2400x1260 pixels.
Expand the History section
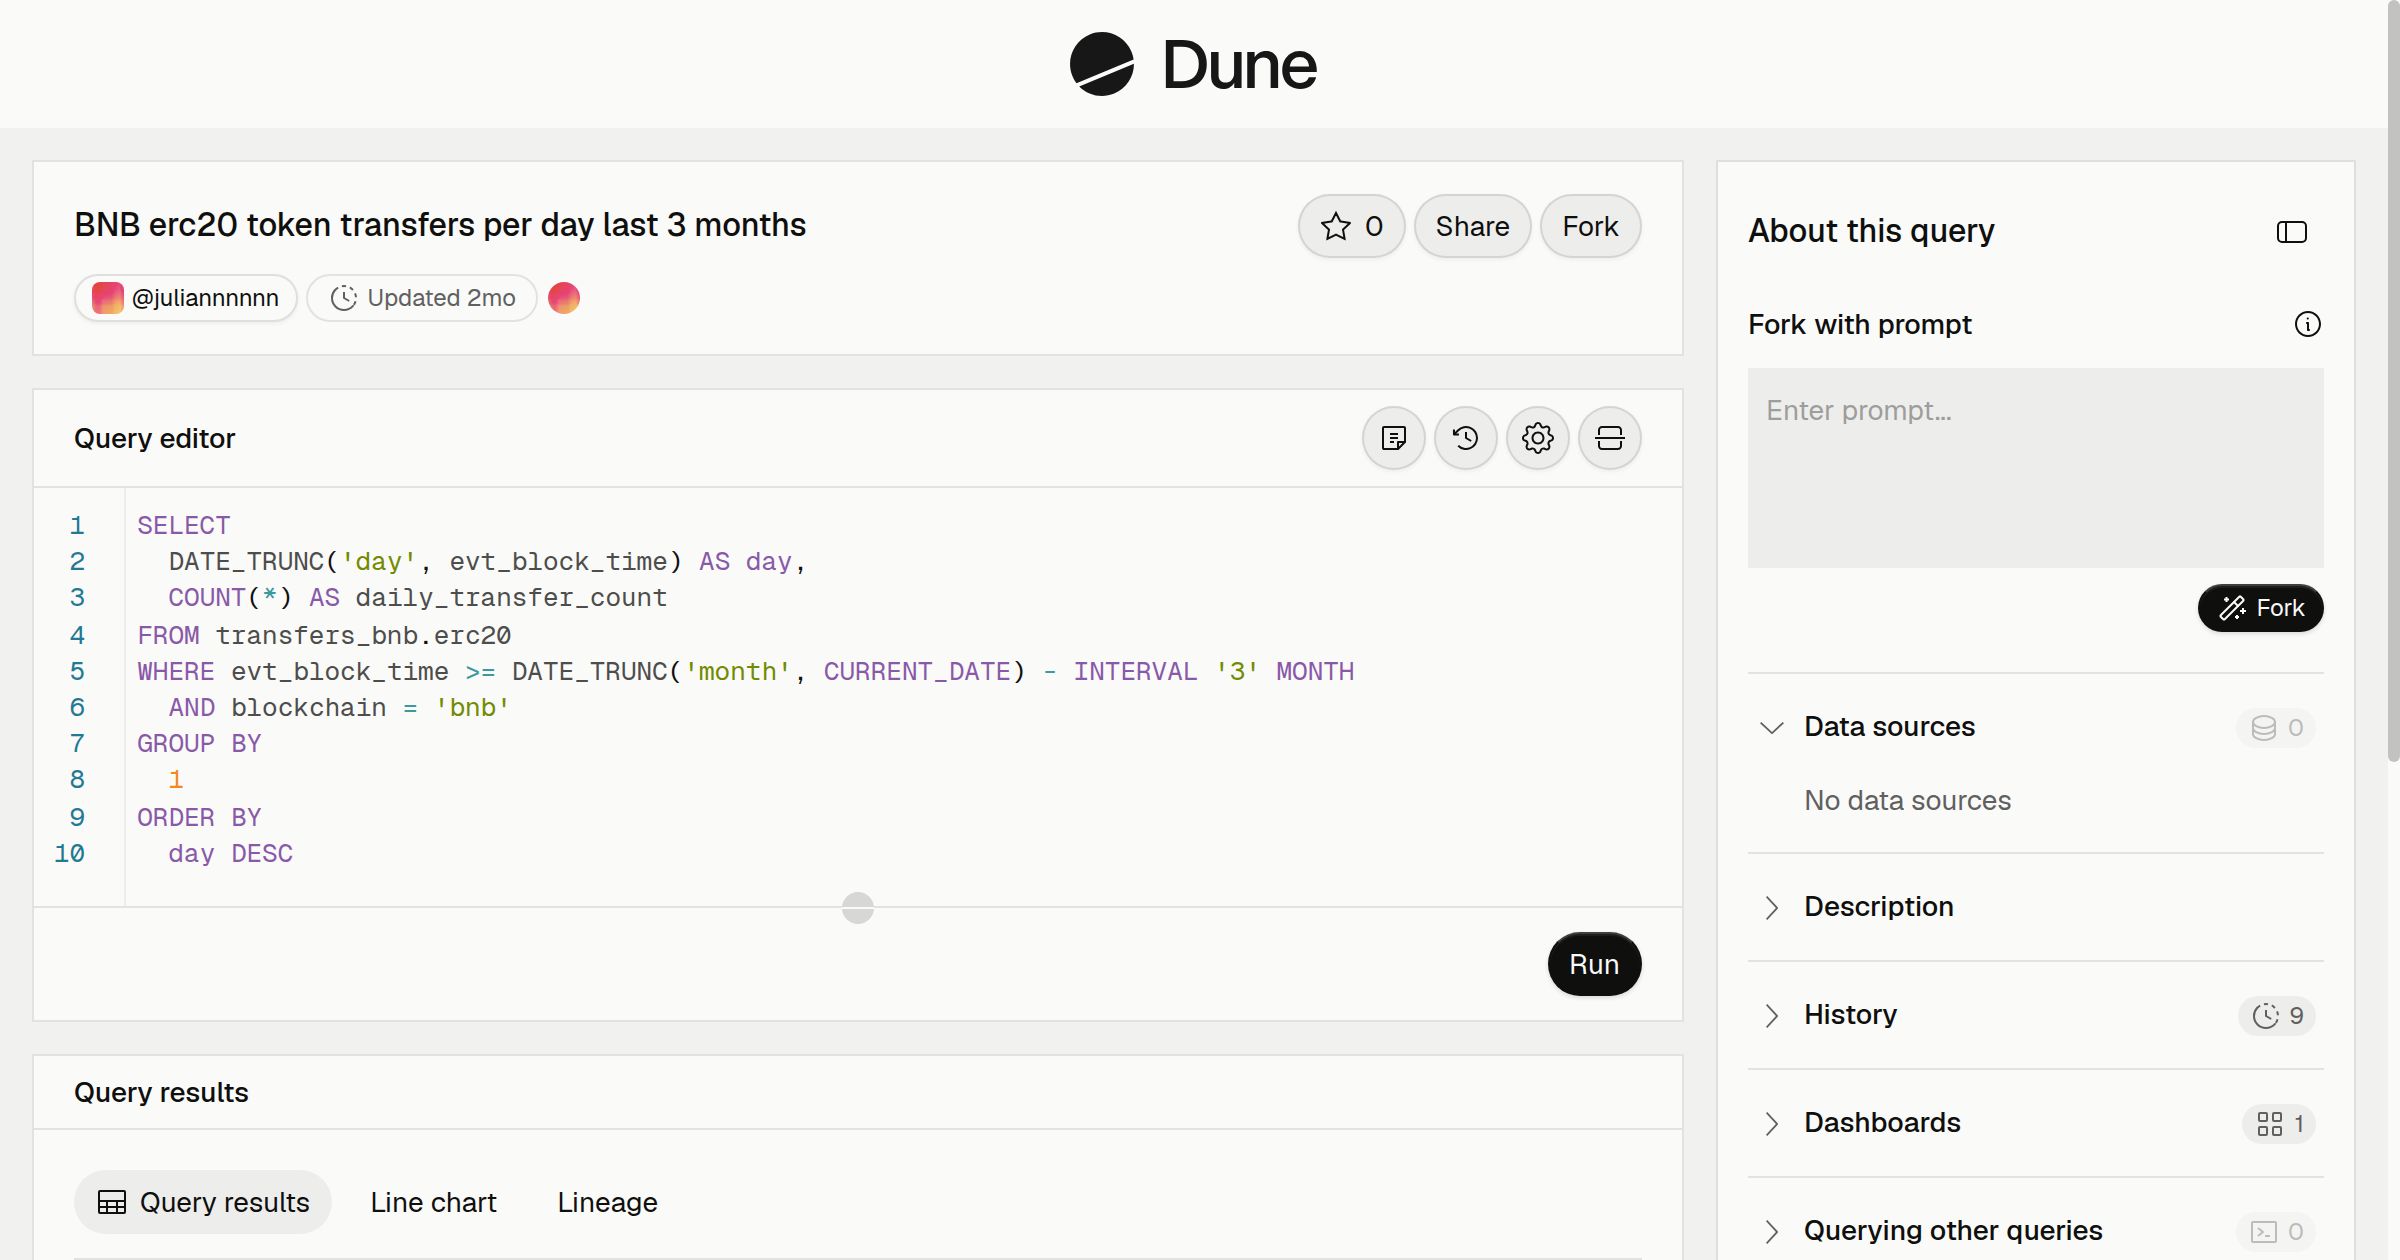point(1771,1015)
